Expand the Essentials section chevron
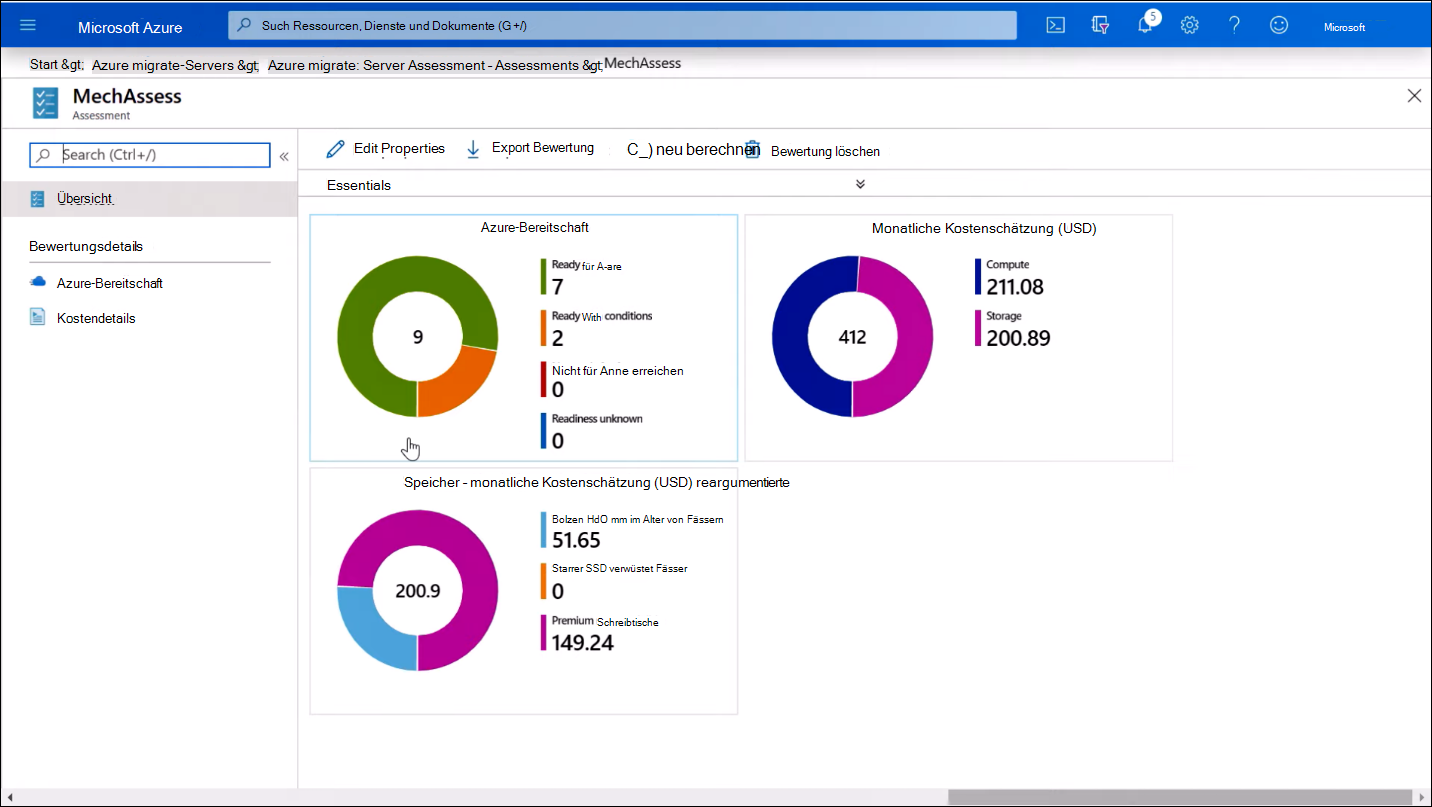This screenshot has width=1432, height=807. tap(860, 185)
